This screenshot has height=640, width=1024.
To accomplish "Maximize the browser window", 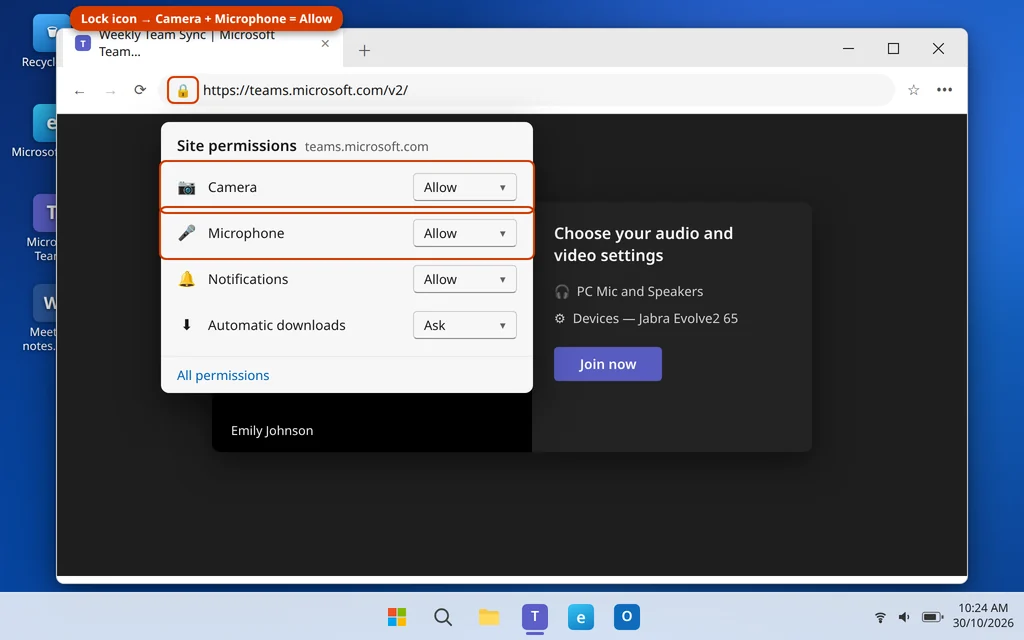I will pyautogui.click(x=893, y=48).
